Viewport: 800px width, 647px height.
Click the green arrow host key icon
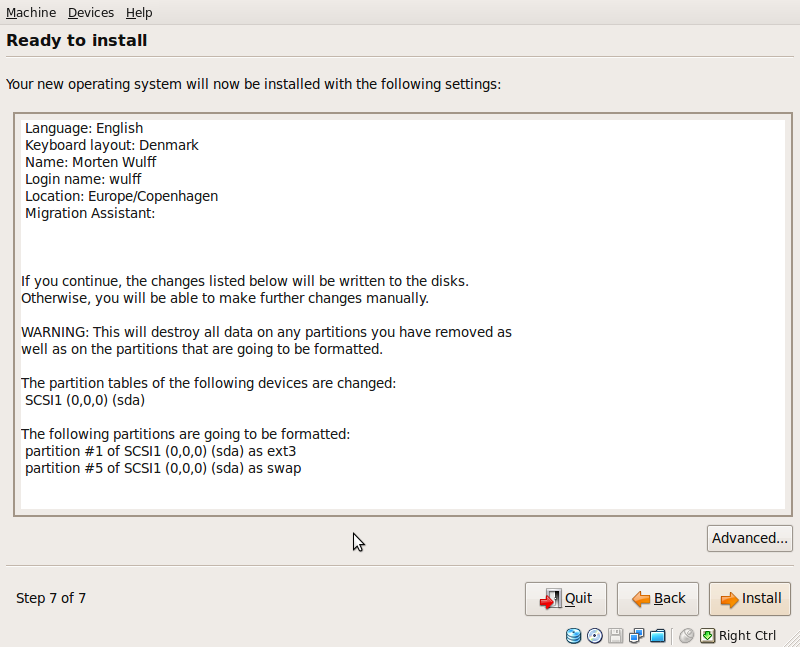pyautogui.click(x=708, y=636)
